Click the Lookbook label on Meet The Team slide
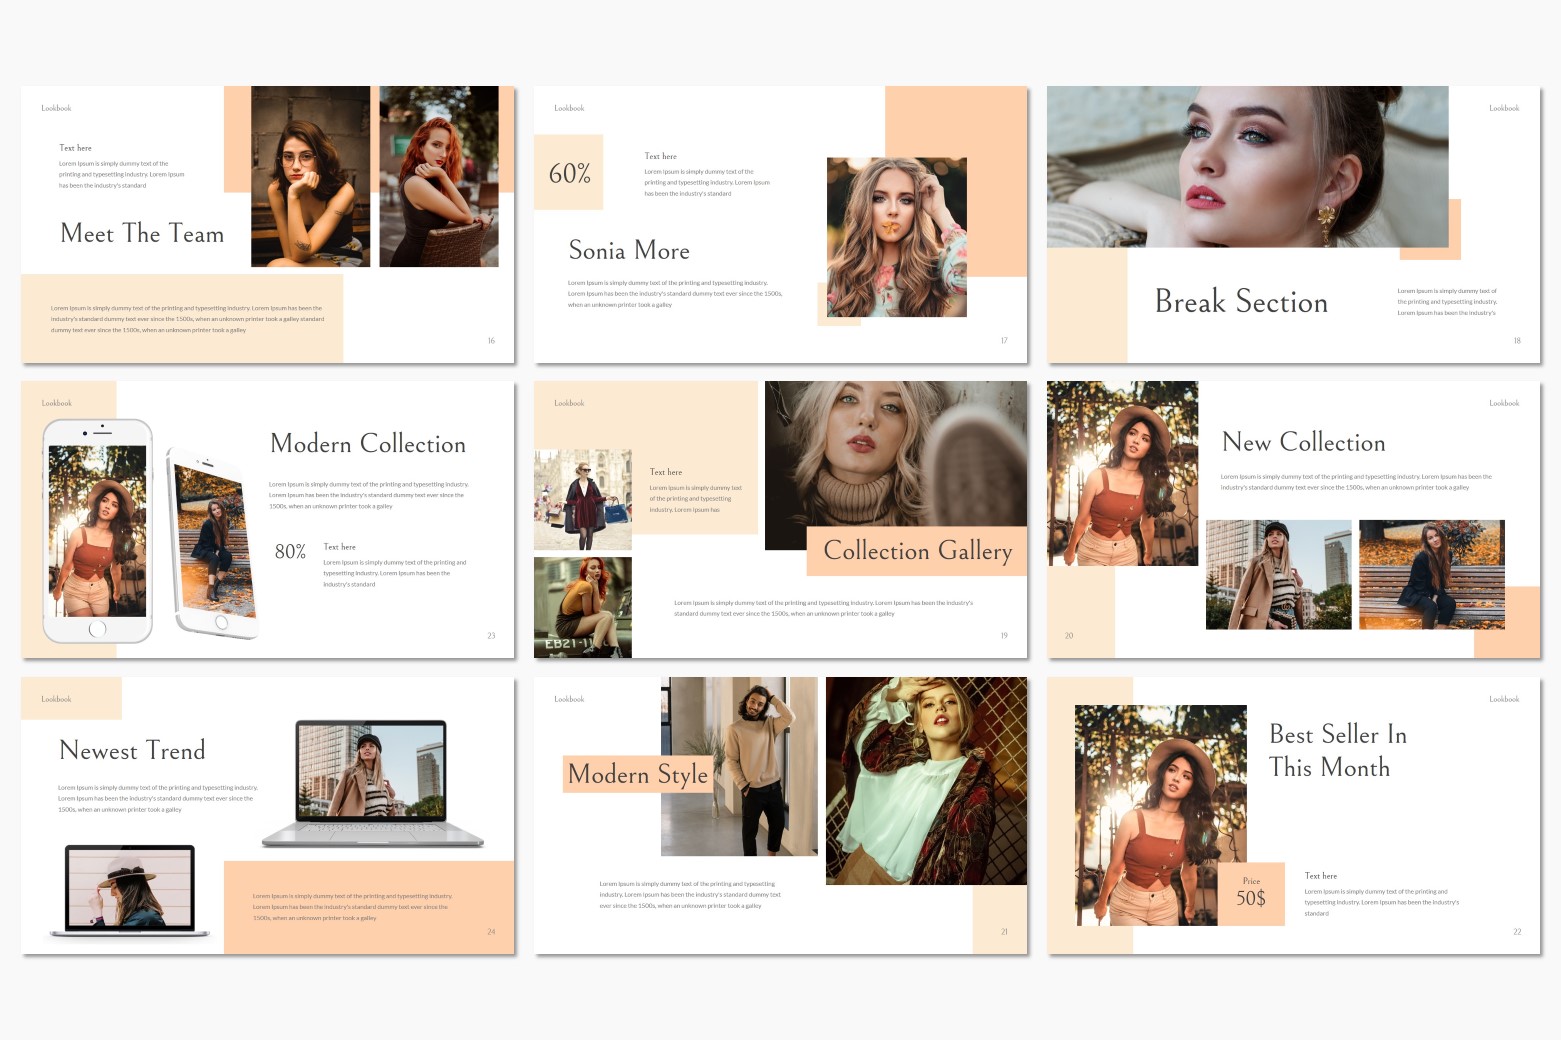This screenshot has width=1561, height=1040. [56, 108]
